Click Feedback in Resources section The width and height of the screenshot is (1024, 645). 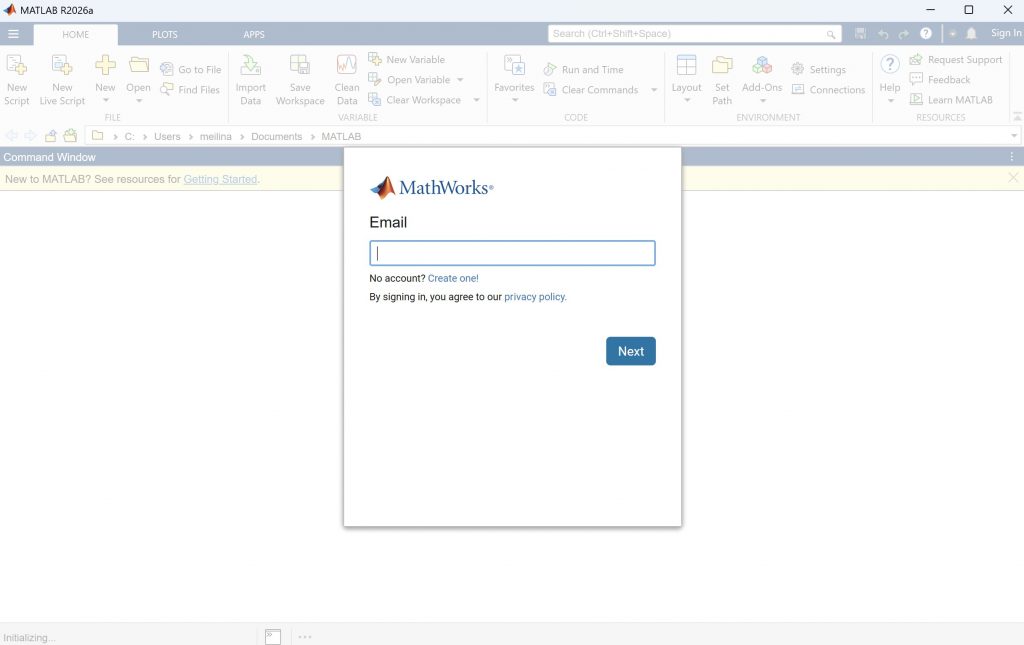[x=940, y=80]
